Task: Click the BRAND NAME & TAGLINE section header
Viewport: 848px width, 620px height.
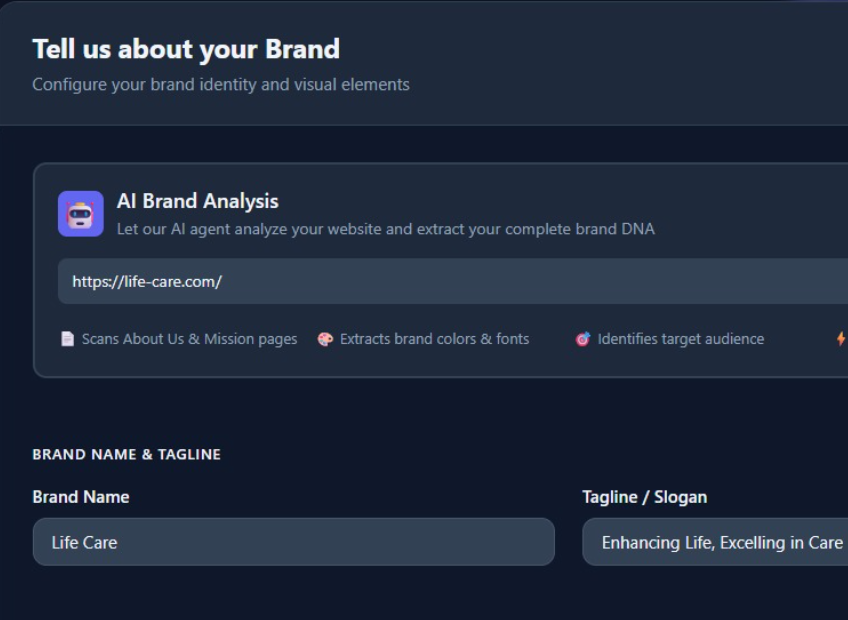Action: 126,454
